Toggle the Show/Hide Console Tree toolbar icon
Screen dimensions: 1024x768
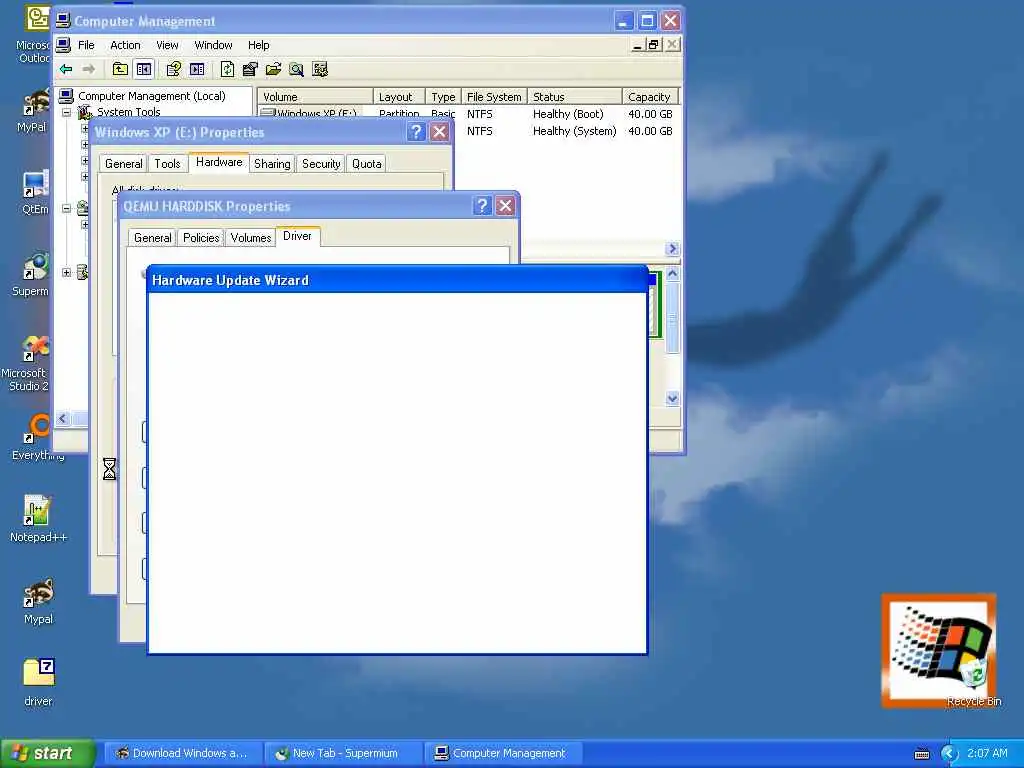point(144,69)
